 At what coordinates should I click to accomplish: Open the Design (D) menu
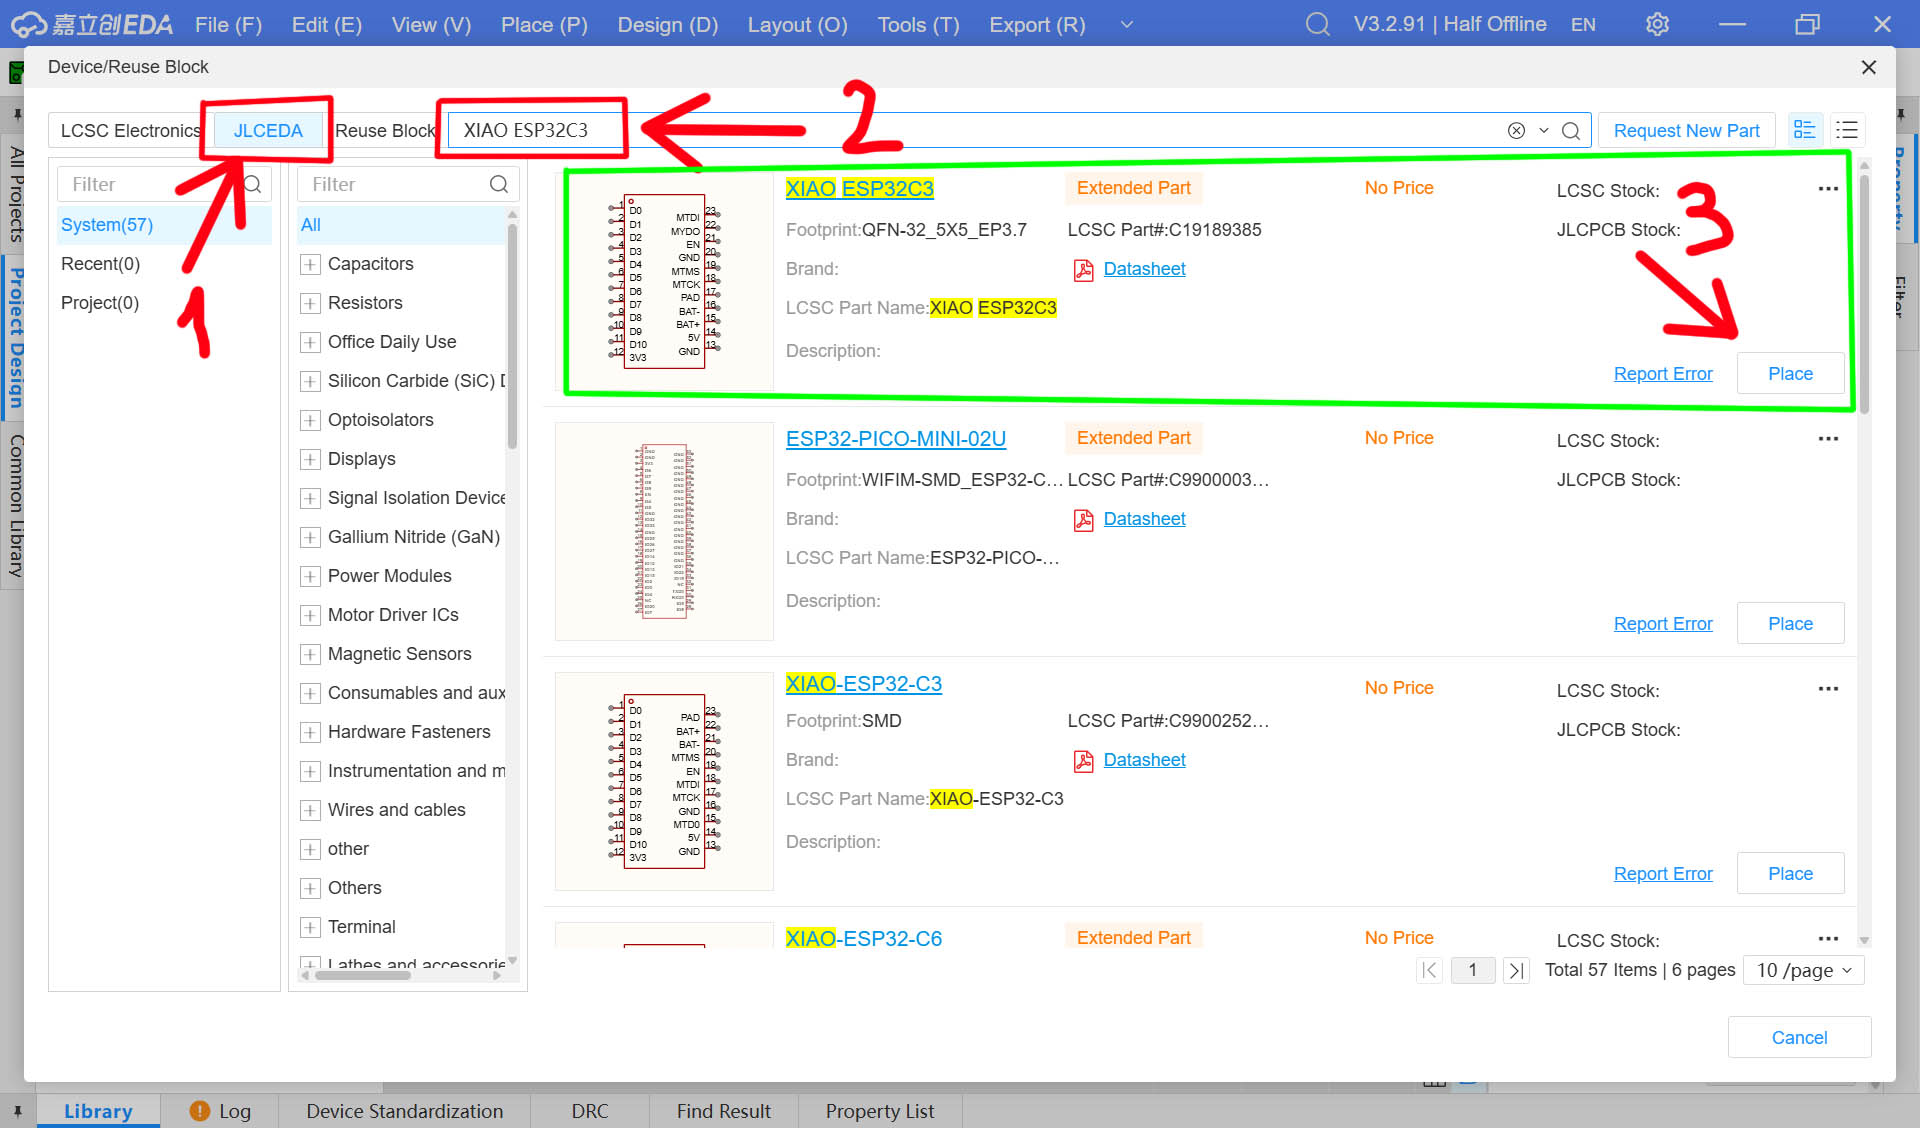[x=667, y=24]
